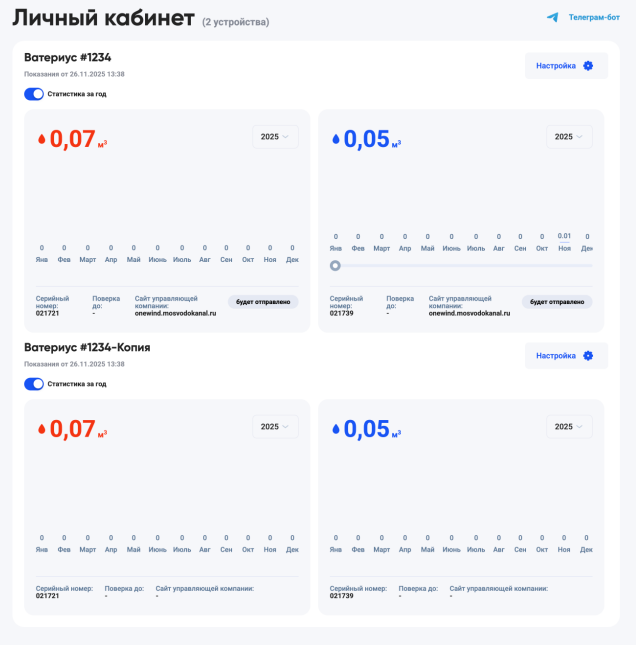Image resolution: width=636 pixels, height=645 pixels.
Task: Click the "будет отправлено" badge for meter 021739
Action: [557, 301]
